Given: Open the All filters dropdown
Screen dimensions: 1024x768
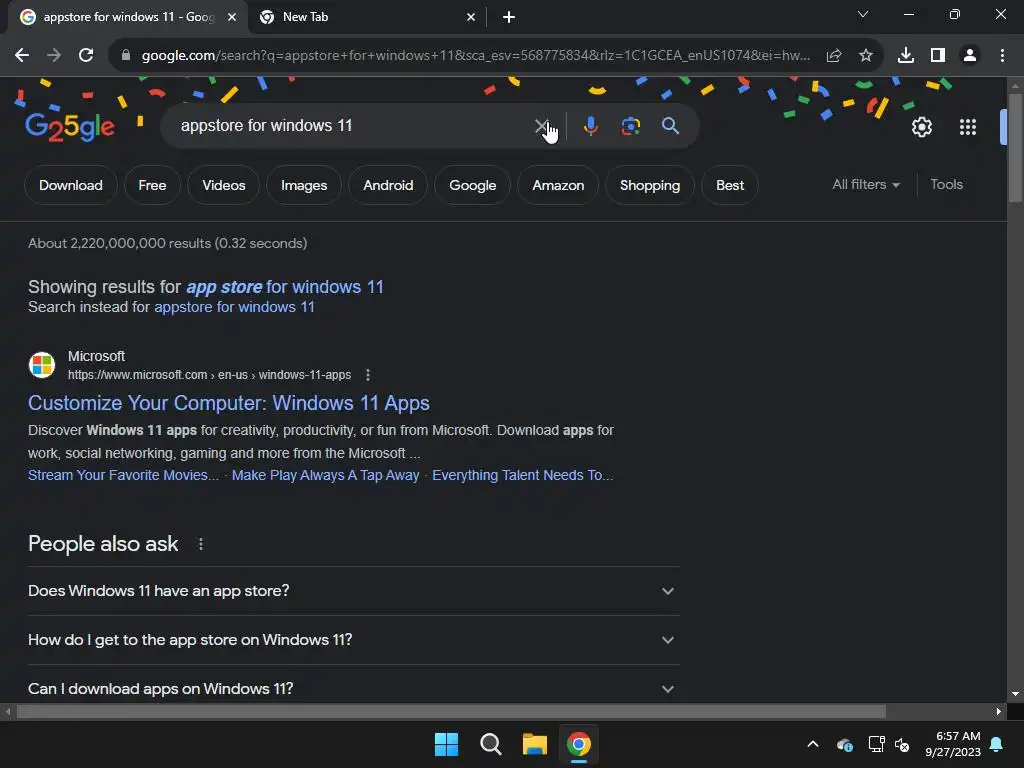Looking at the screenshot, I should [x=865, y=185].
